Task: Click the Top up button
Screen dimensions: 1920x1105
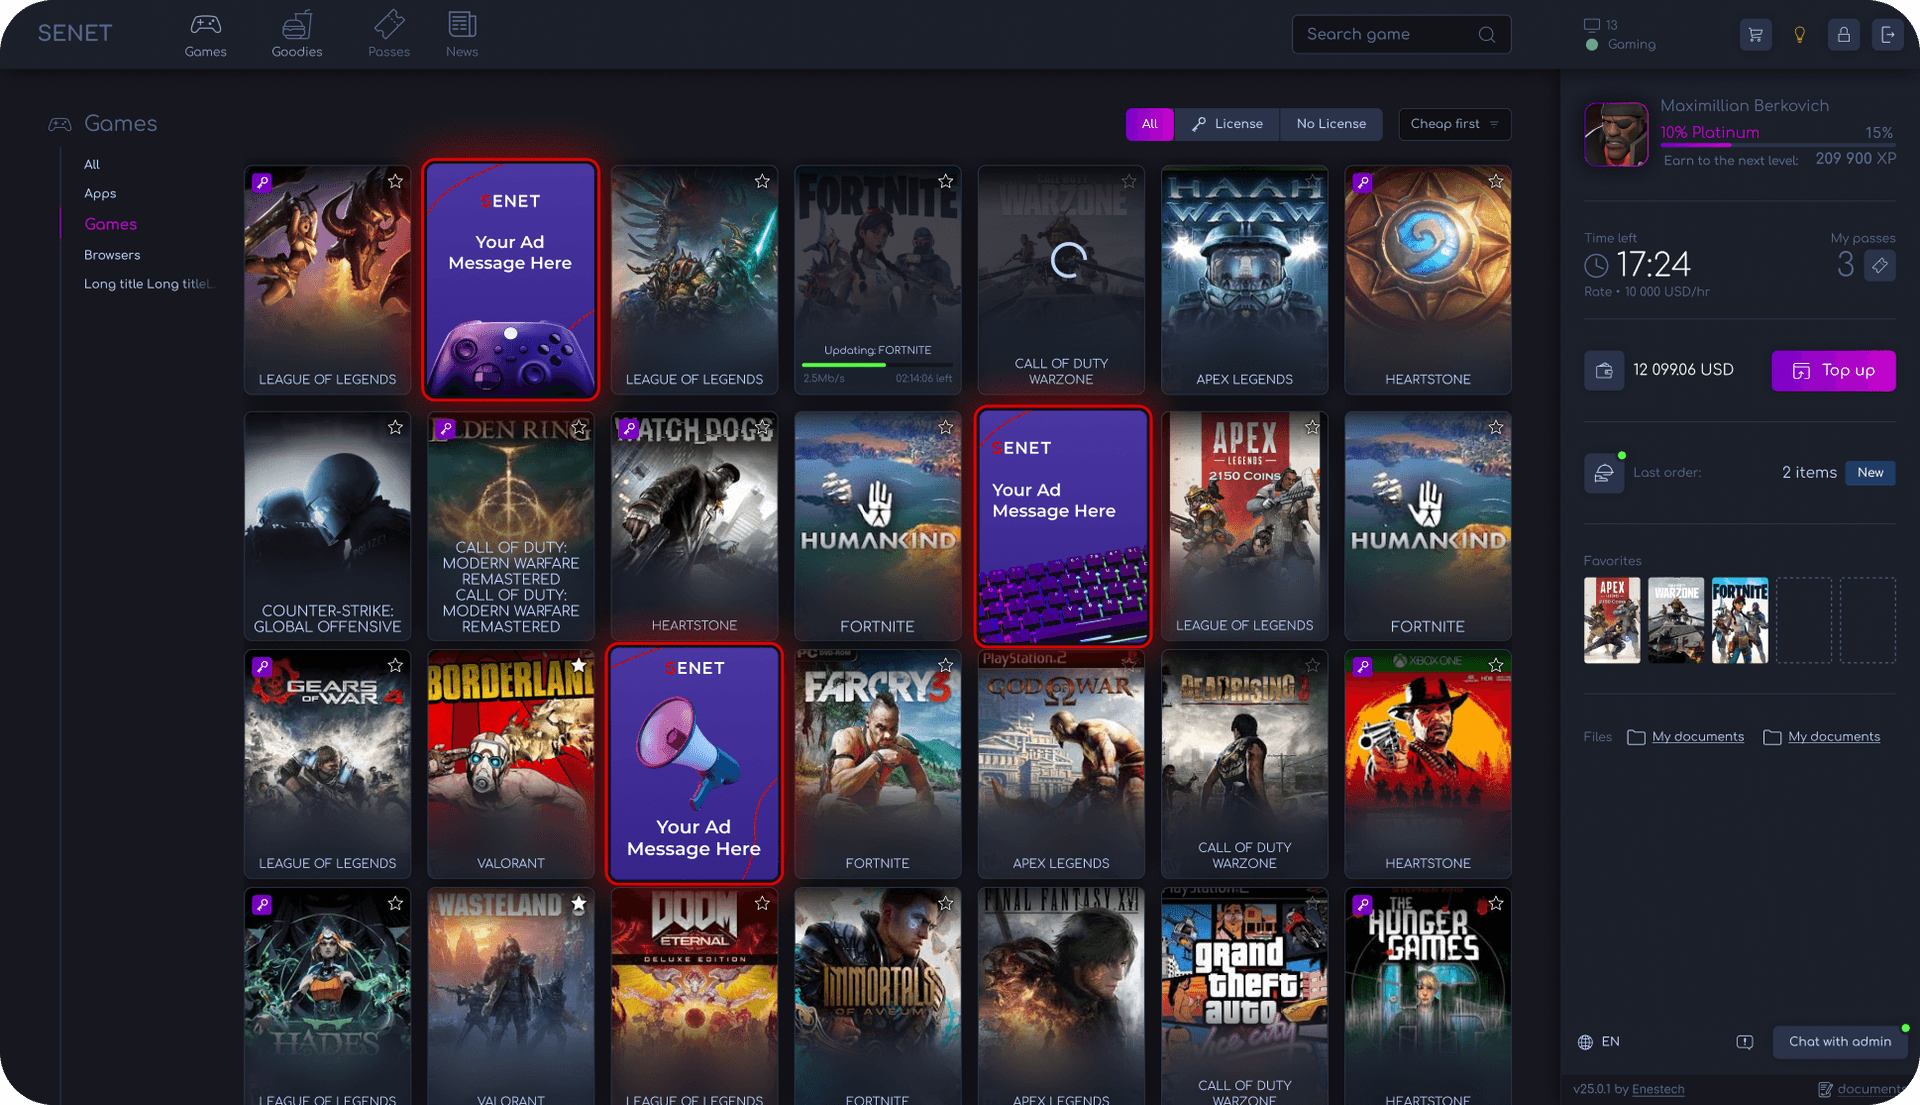Action: click(1833, 371)
